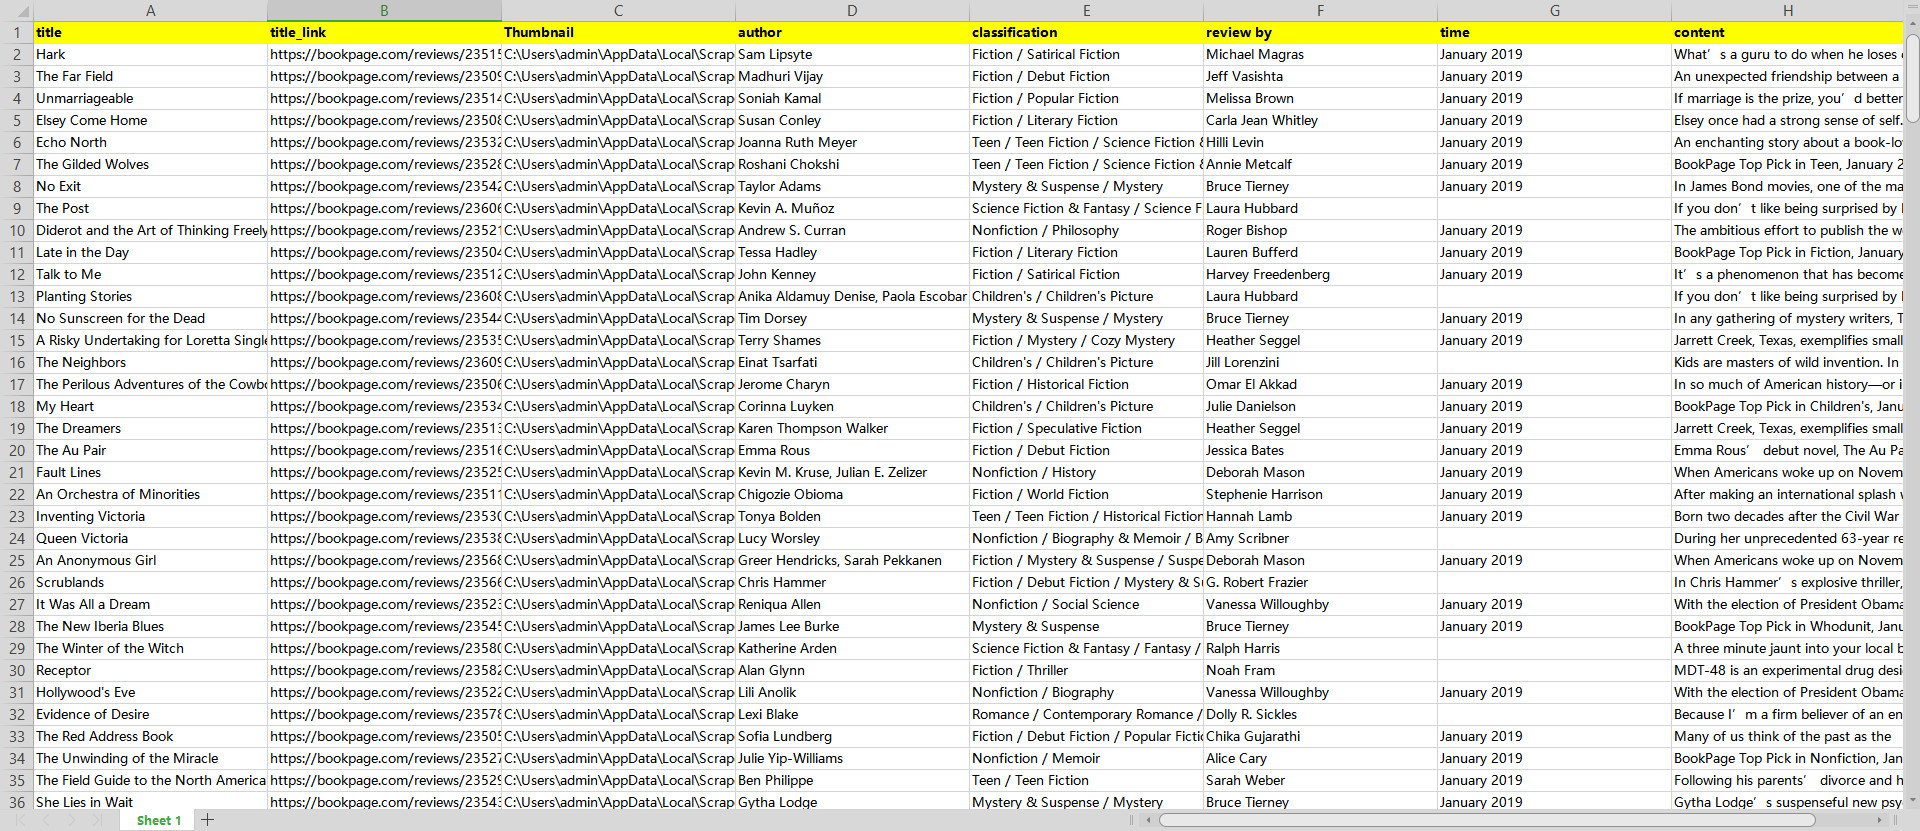Click 'Roger Bishop' reviewer cell
The width and height of the screenshot is (1920, 831).
pyautogui.click(x=1321, y=230)
